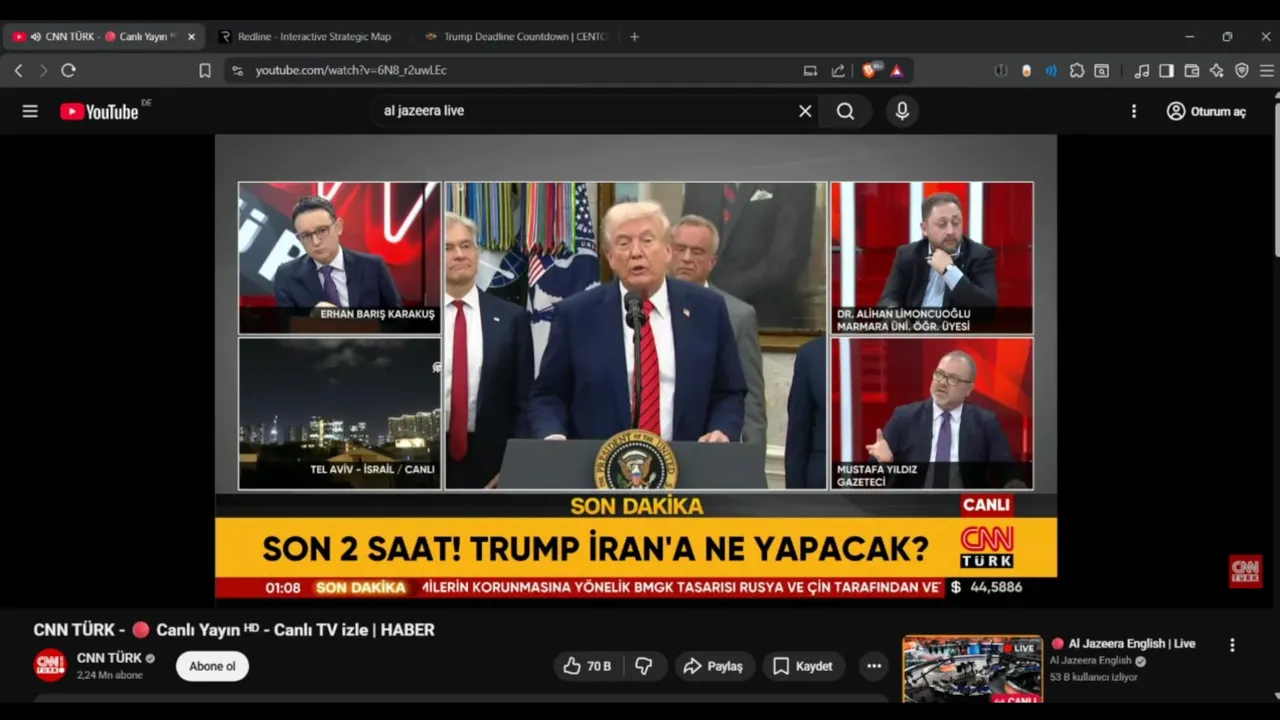Open the search-in-window toolbar icon
This screenshot has width=1280, height=720.
[x=1101, y=70]
